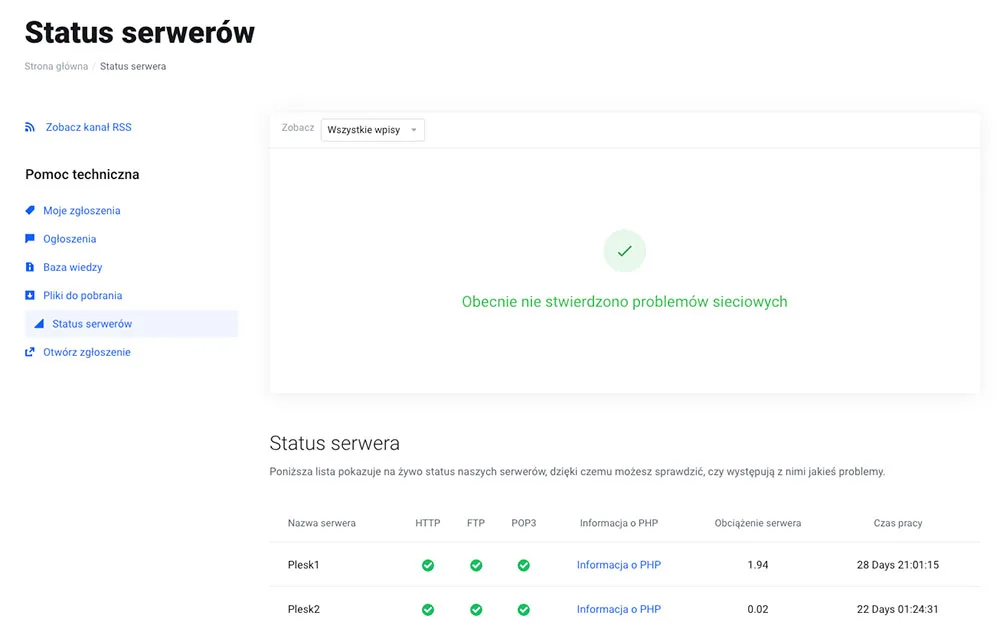Go to Moje zgłoszenia
The width and height of the screenshot is (1000, 632).
pos(82,210)
